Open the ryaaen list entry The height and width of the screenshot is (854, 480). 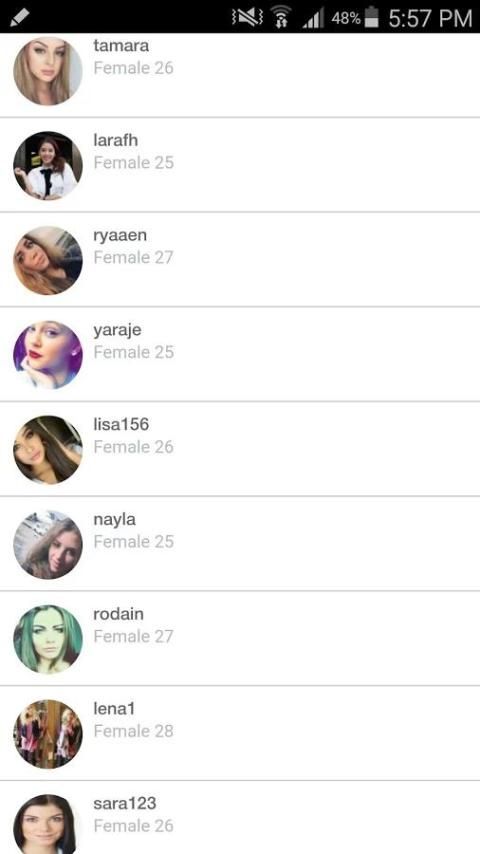click(x=240, y=259)
